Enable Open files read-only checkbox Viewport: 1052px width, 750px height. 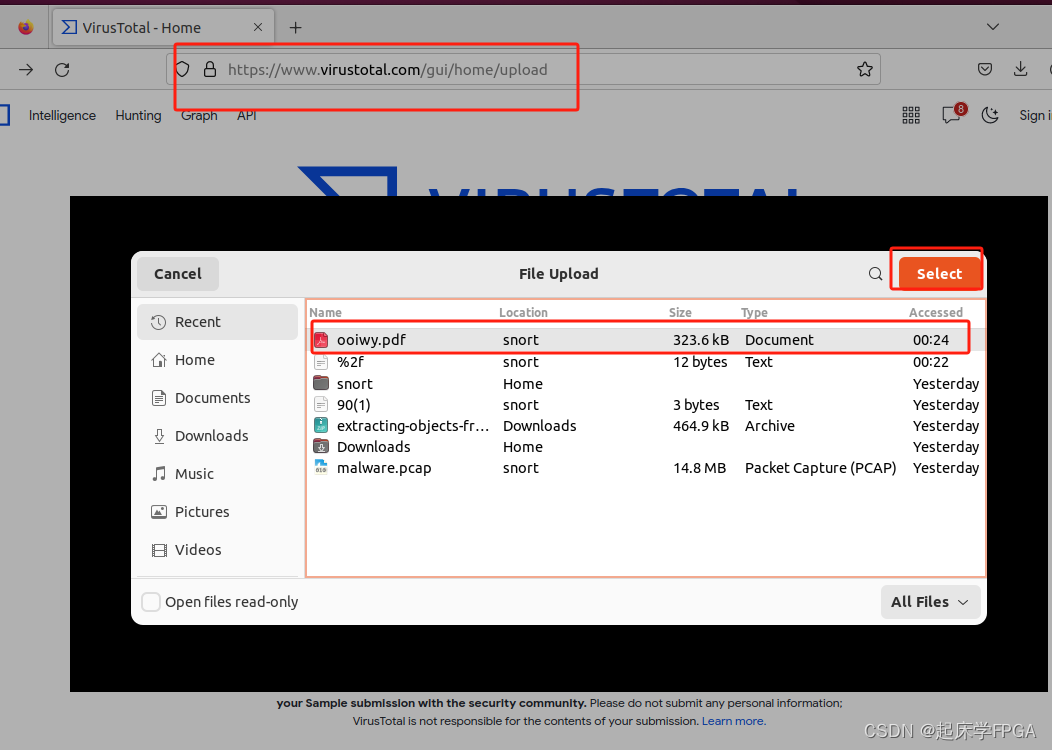point(151,602)
